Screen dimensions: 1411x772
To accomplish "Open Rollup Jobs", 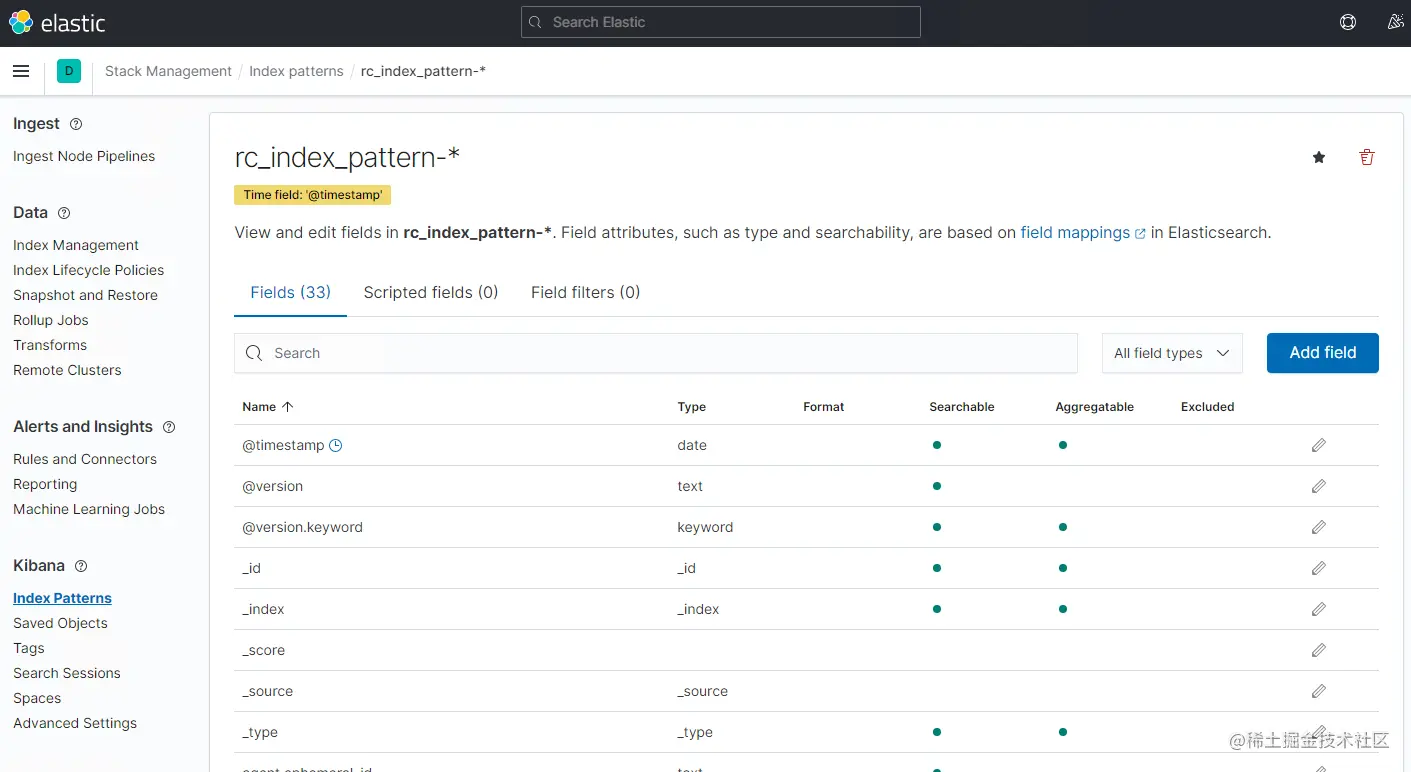I will pos(51,320).
